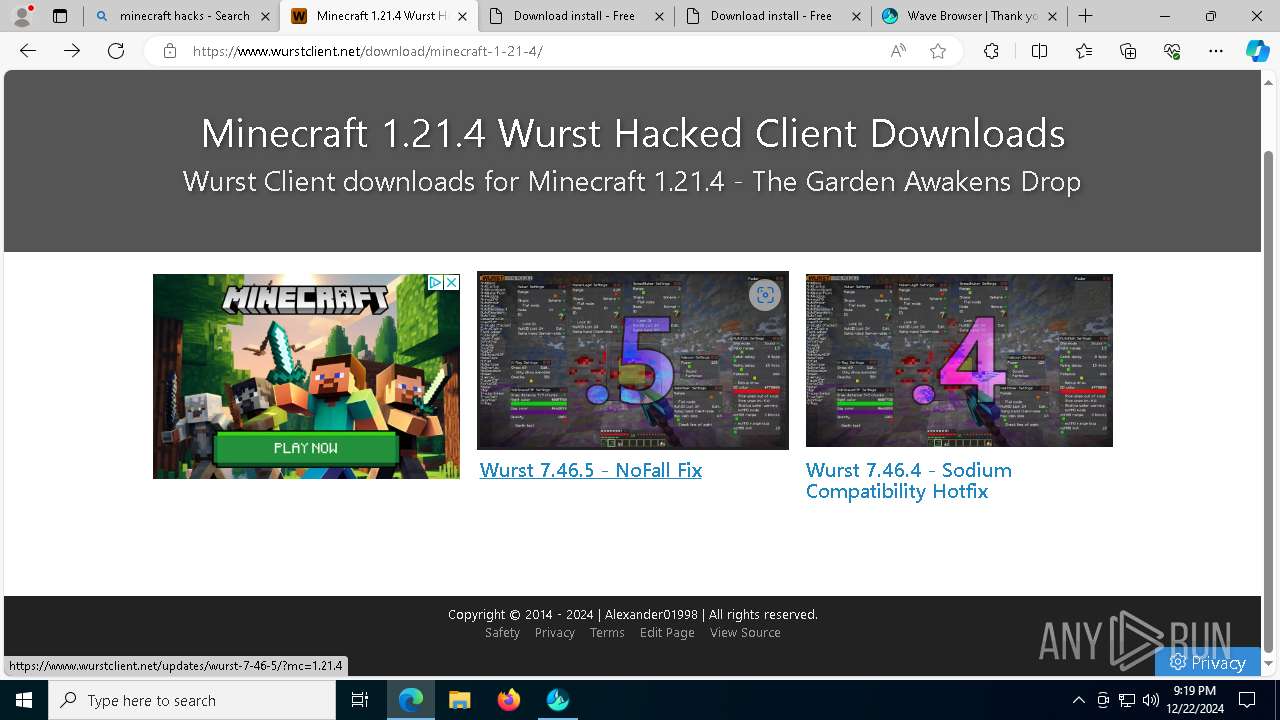Toggle Split screen view icon
The height and width of the screenshot is (720, 1280).
[x=1039, y=51]
